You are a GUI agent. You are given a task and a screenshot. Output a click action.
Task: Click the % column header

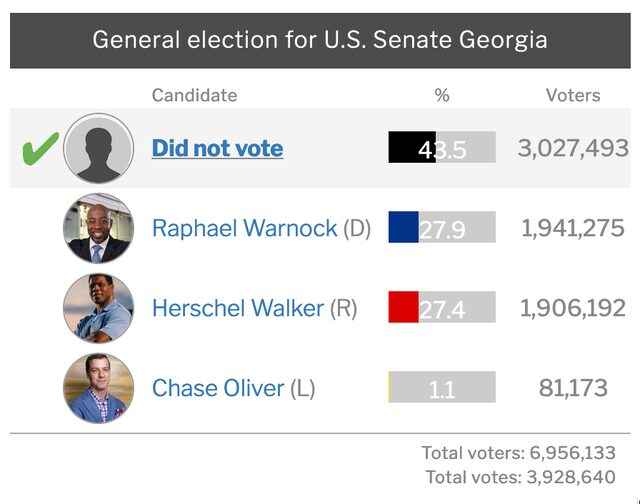click(442, 95)
